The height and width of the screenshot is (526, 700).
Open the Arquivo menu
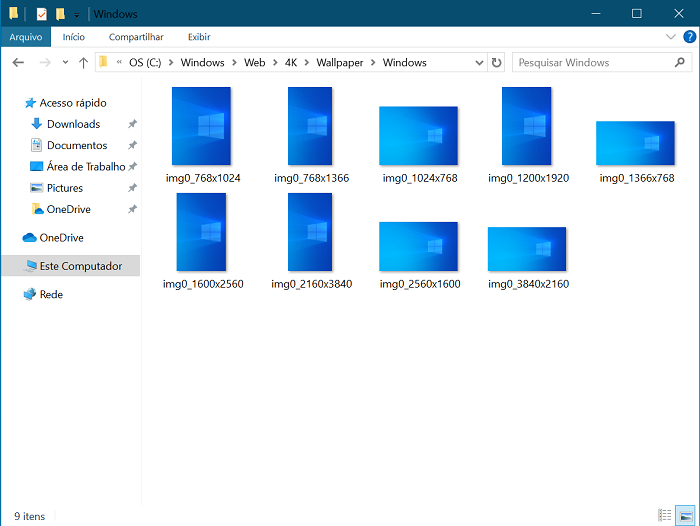click(26, 37)
